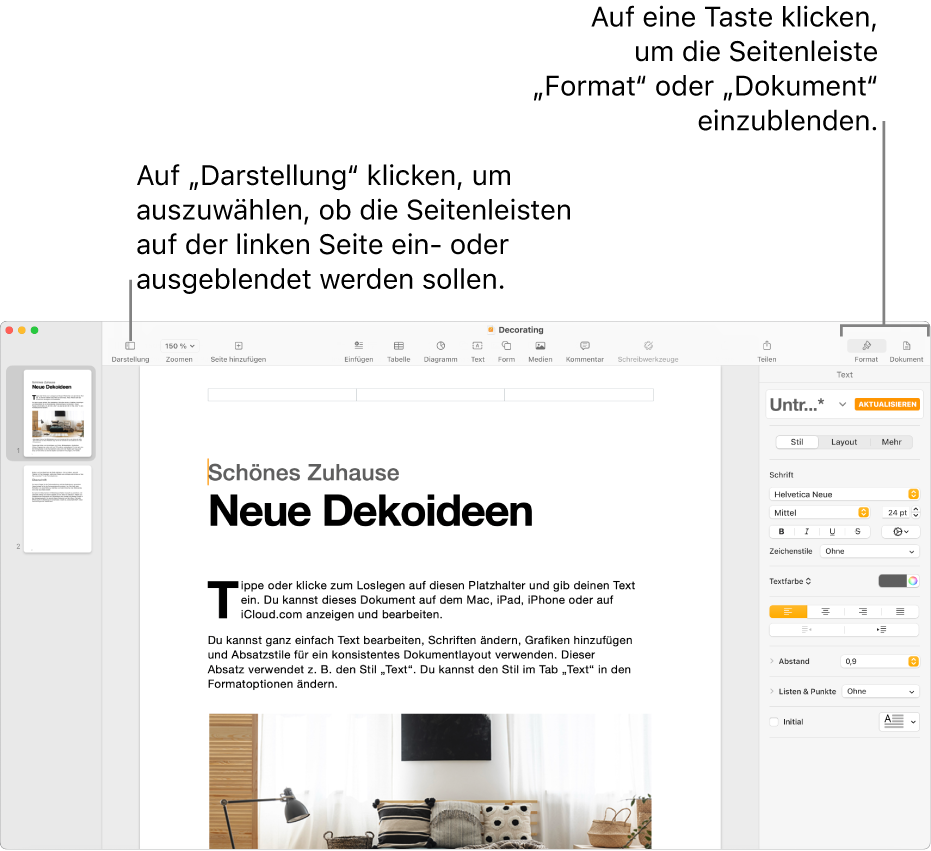This screenshot has height=851, width=931.
Task: Open list style Ohne dropdown
Action: pos(880,691)
